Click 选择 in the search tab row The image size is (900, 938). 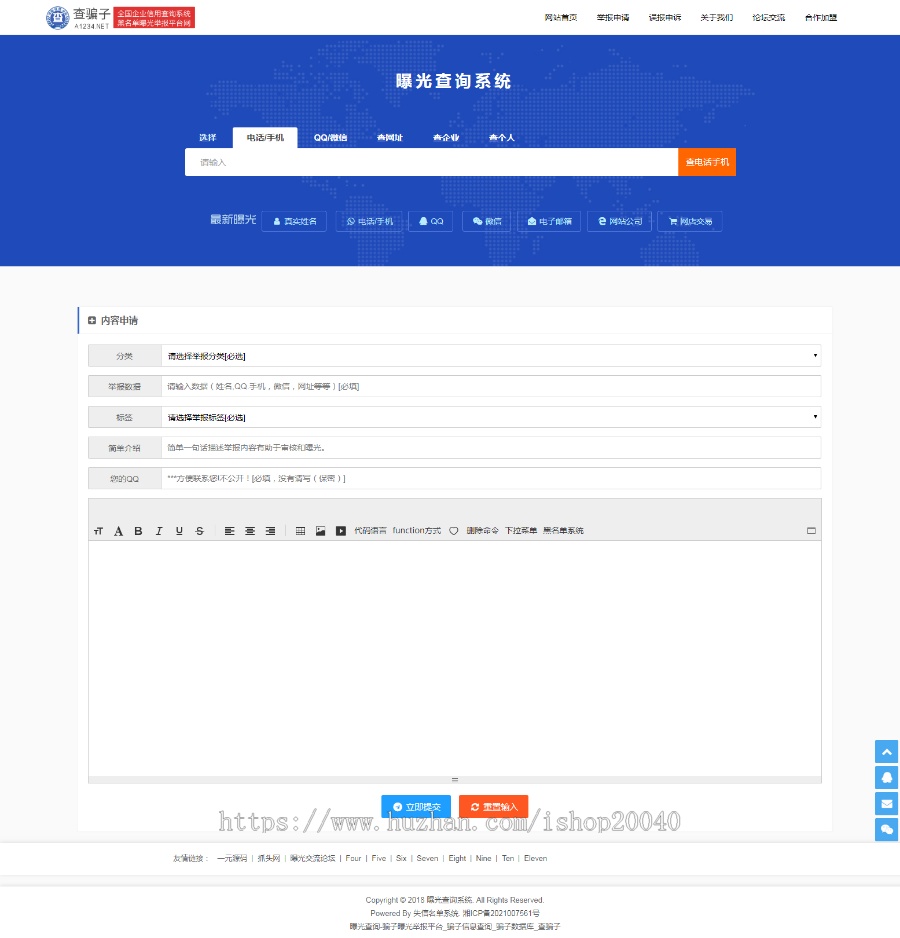click(x=208, y=138)
